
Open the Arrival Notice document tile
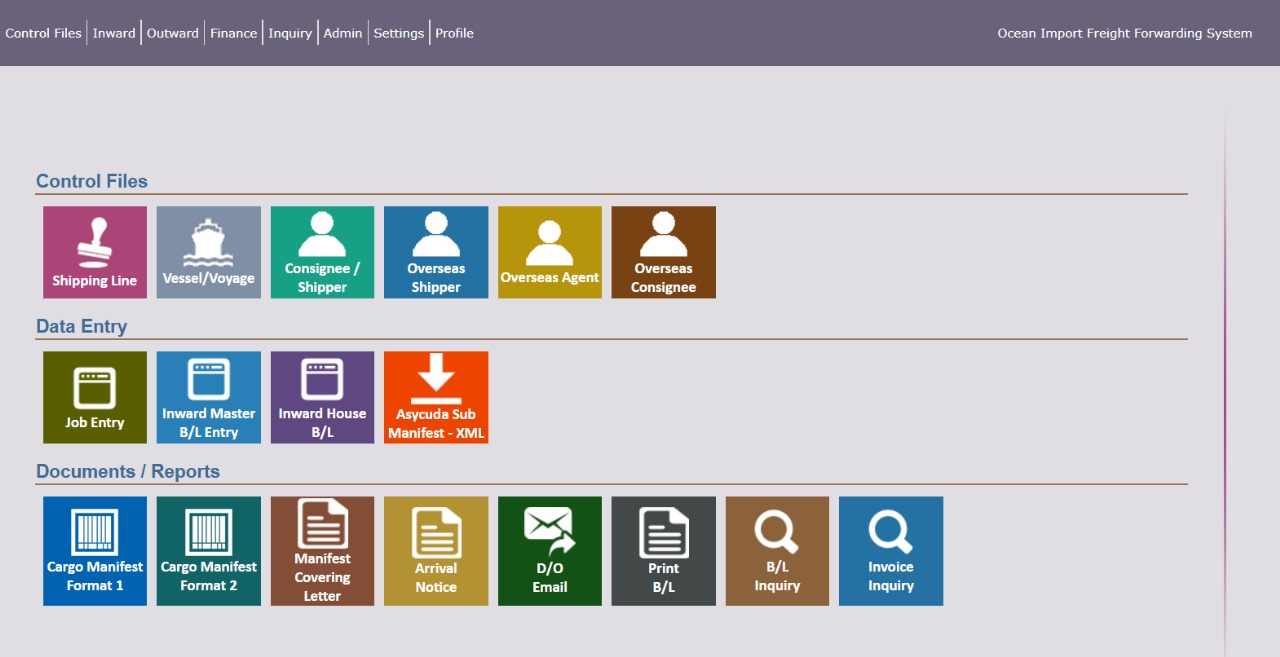coord(436,551)
